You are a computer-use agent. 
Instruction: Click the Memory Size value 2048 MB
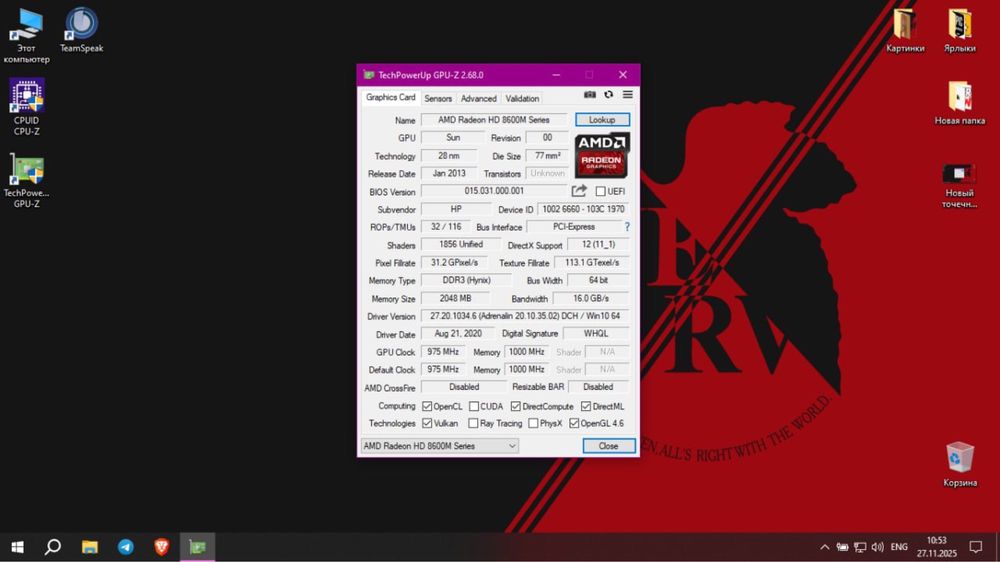coord(455,298)
